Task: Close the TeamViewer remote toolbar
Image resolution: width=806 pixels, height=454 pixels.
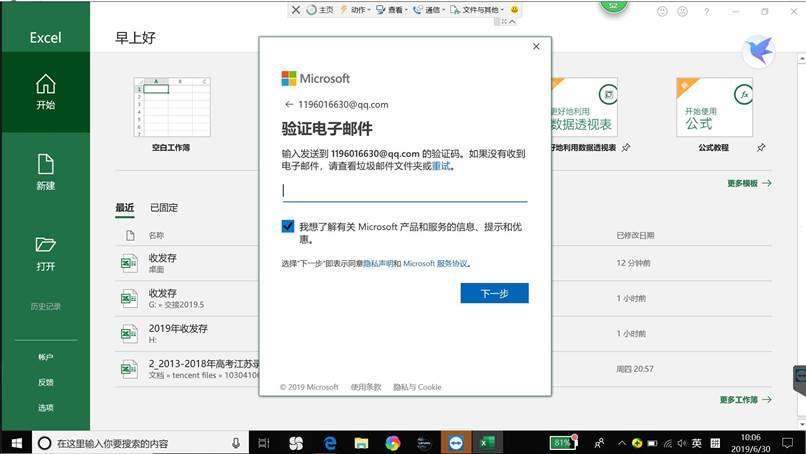Action: (x=296, y=10)
